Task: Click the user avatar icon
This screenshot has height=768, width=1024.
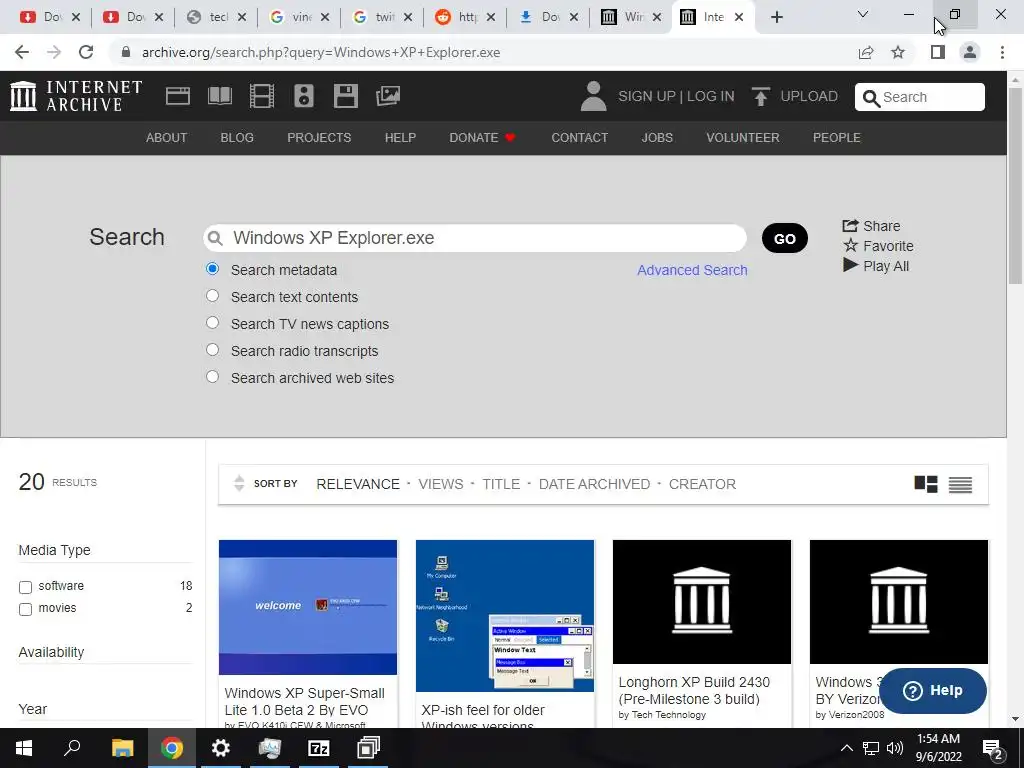Action: (x=593, y=96)
